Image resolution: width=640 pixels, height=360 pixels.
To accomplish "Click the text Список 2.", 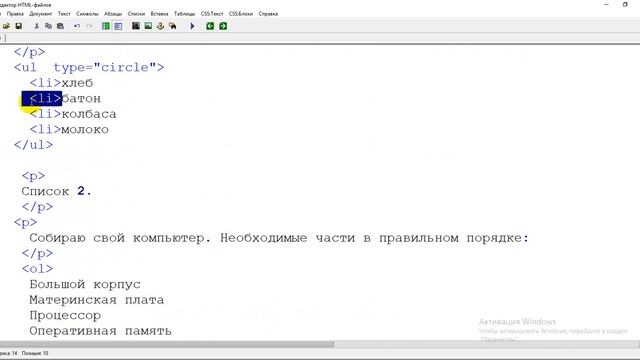I will click(57, 191).
